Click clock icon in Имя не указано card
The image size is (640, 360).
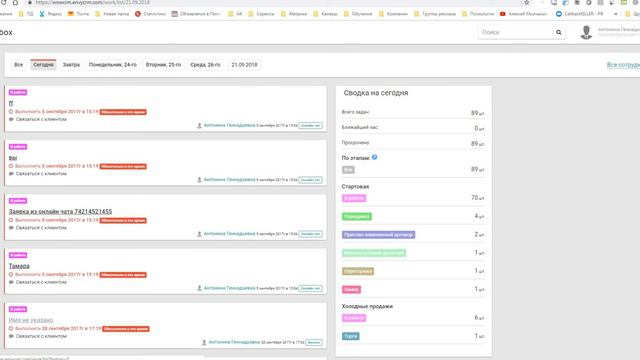tap(11, 328)
